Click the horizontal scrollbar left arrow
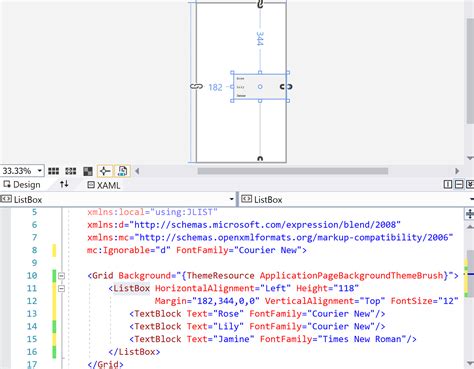Screen dimensions: 474x369 click(x=137, y=171)
